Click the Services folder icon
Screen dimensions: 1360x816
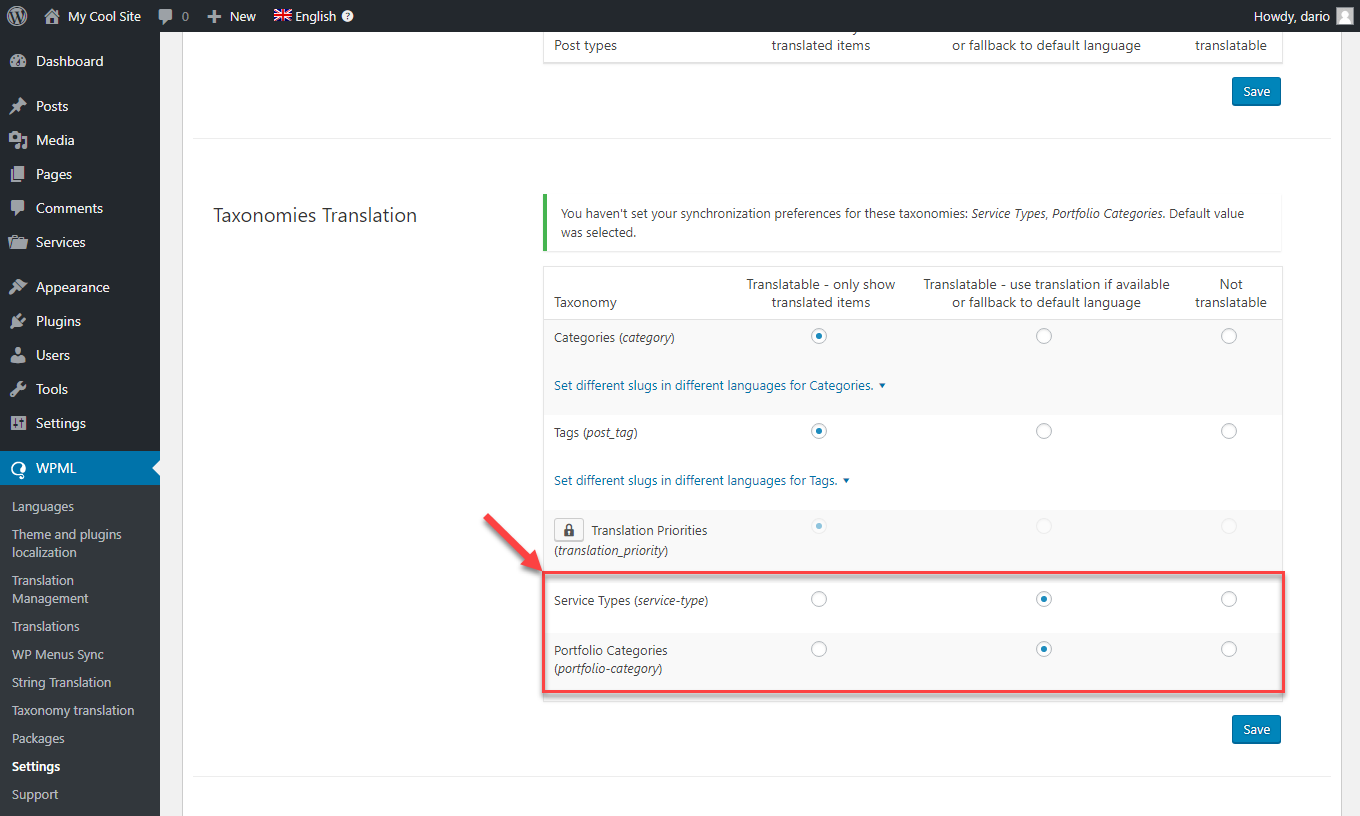[18, 242]
